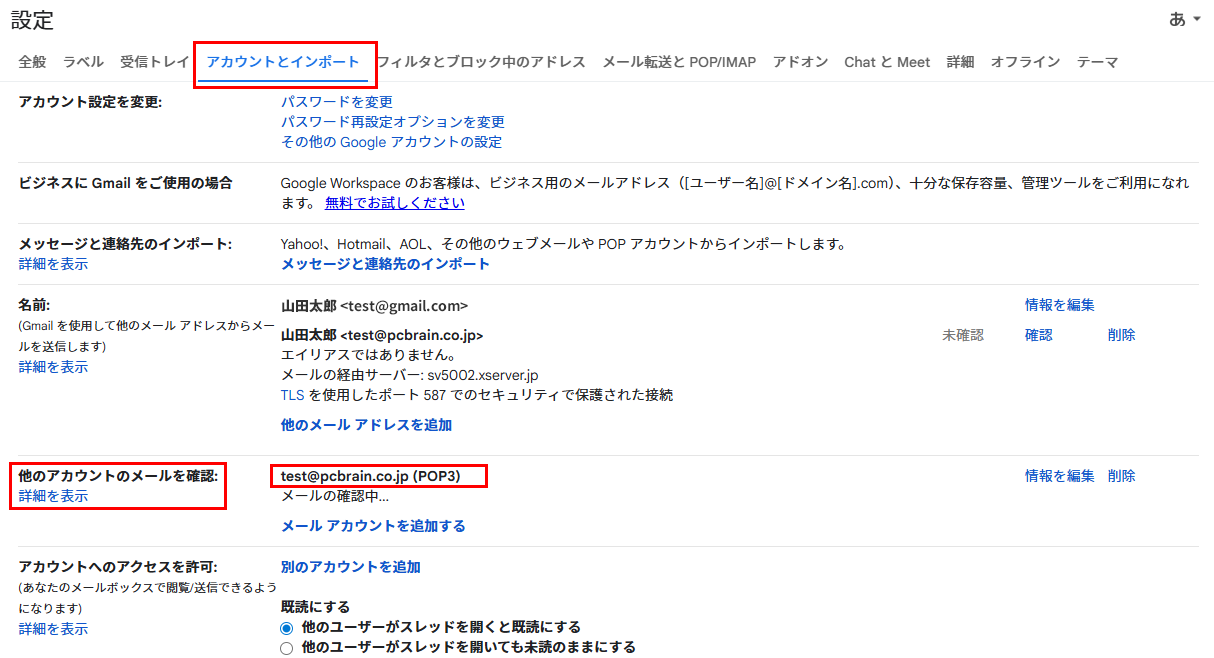Screen dimensions: 1214x658
Task: Switch to the メール転送と POP/IMAP tab
Action: 679,61
